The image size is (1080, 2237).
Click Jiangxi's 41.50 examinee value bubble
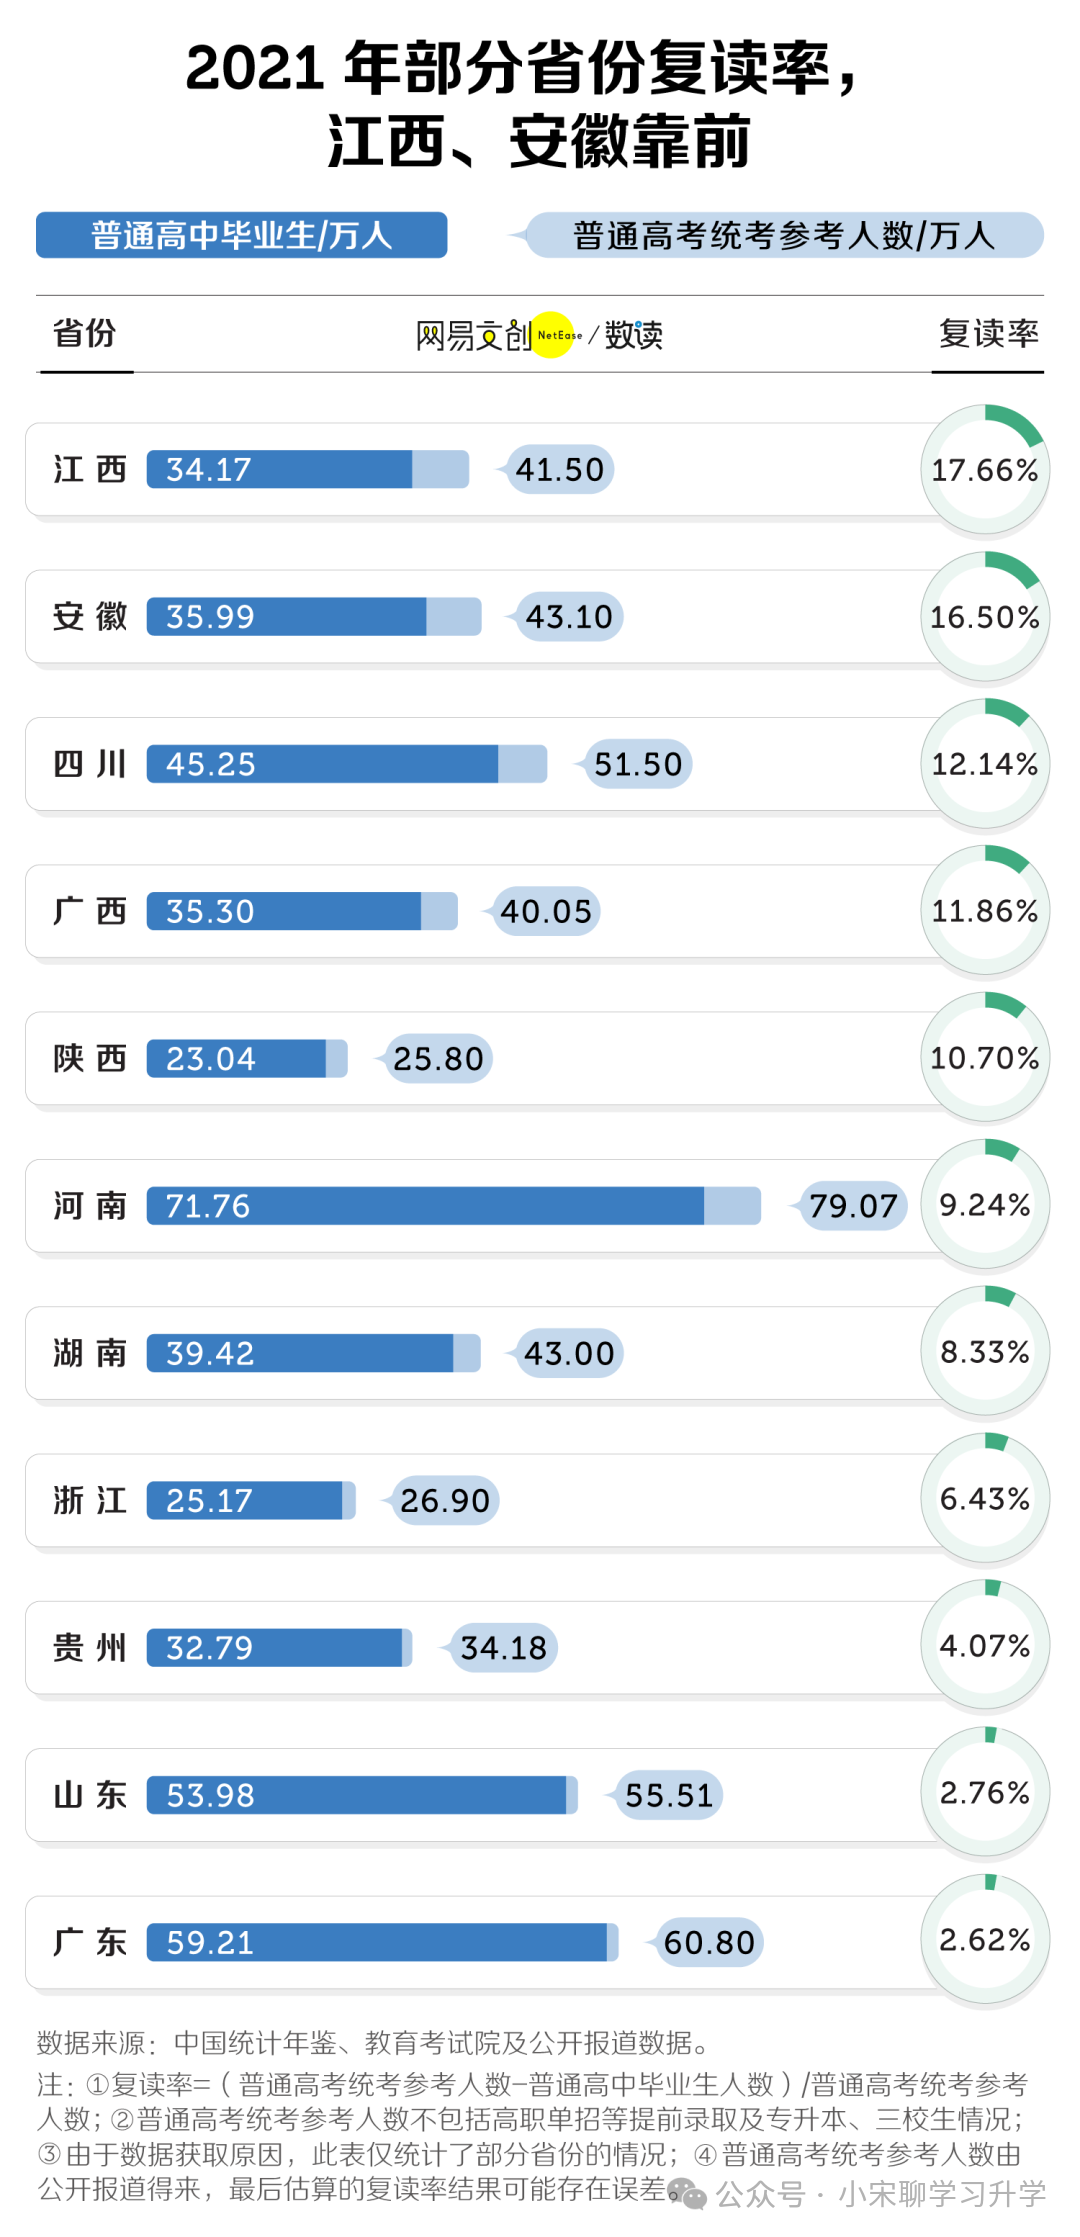[x=560, y=469]
